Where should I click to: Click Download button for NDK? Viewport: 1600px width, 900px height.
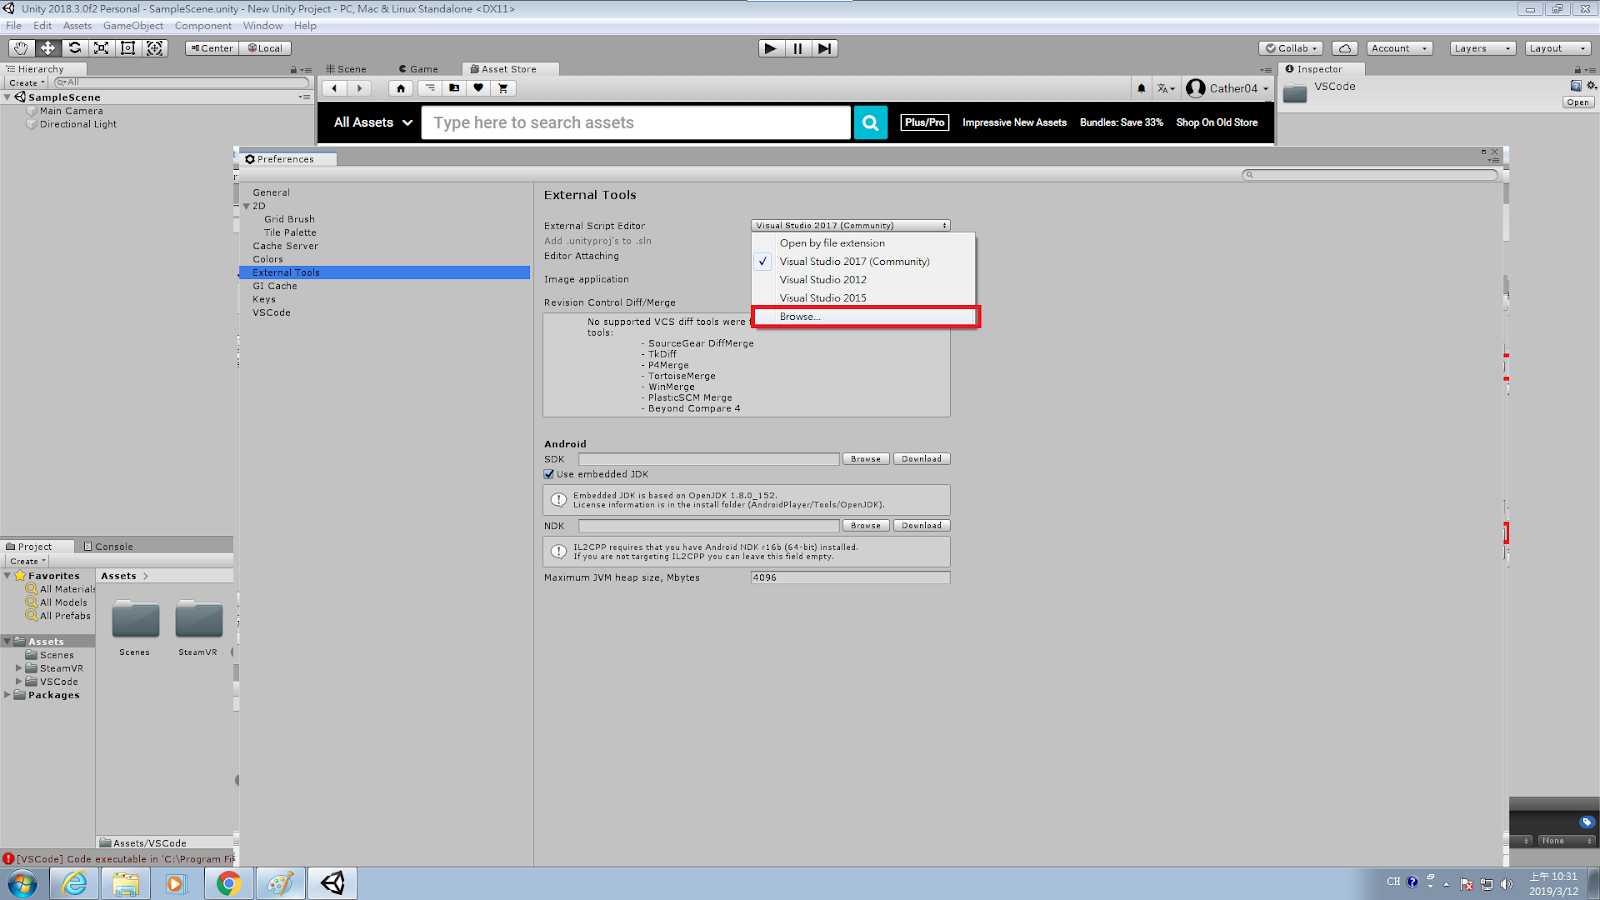tap(921, 525)
